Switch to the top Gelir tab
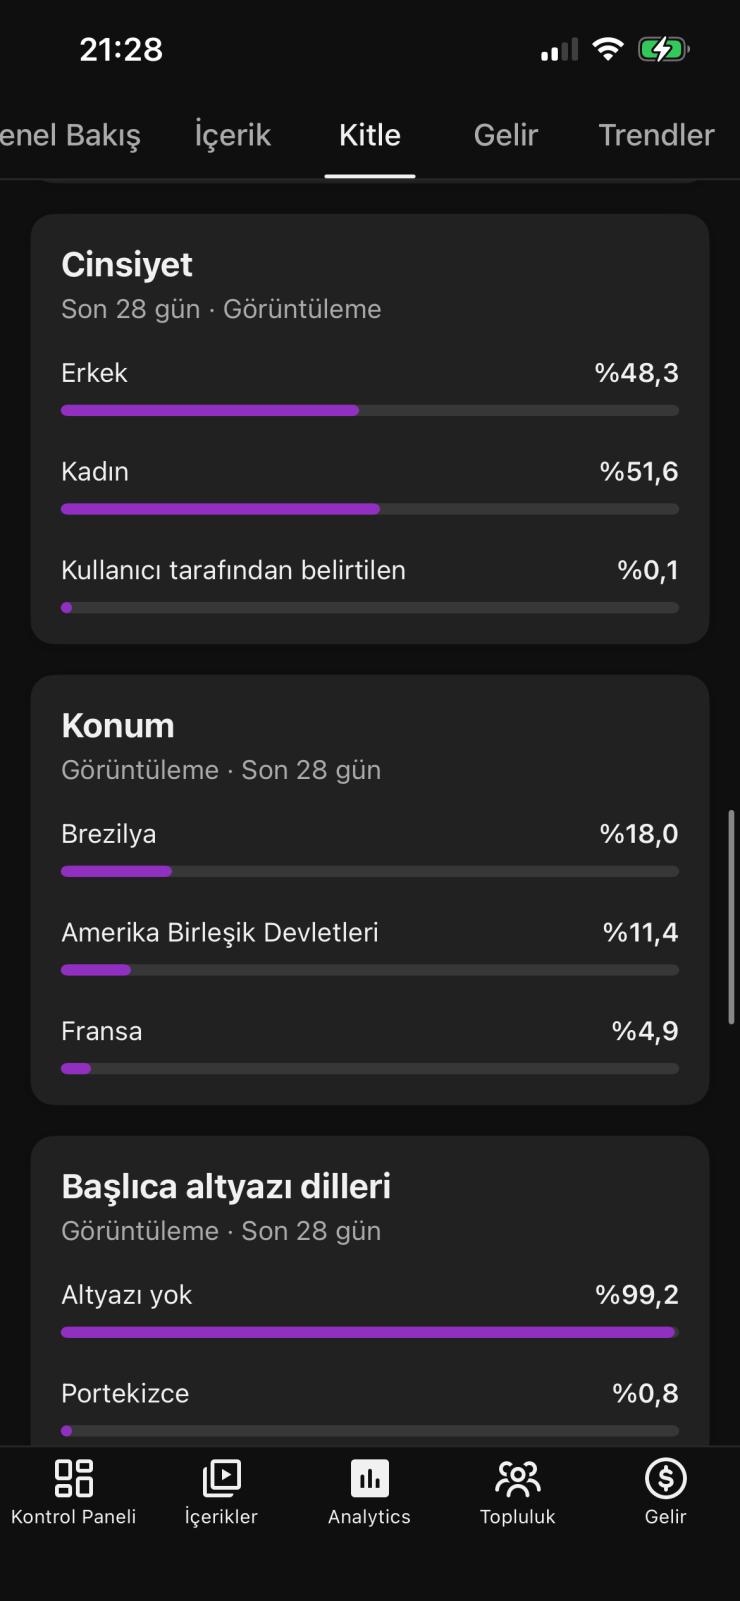740x1601 pixels. 506,135
